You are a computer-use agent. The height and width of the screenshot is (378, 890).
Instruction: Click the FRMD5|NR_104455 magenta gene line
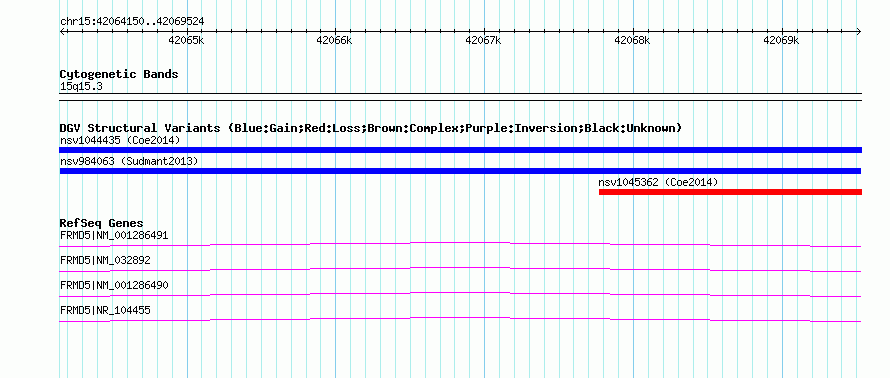tap(460, 319)
